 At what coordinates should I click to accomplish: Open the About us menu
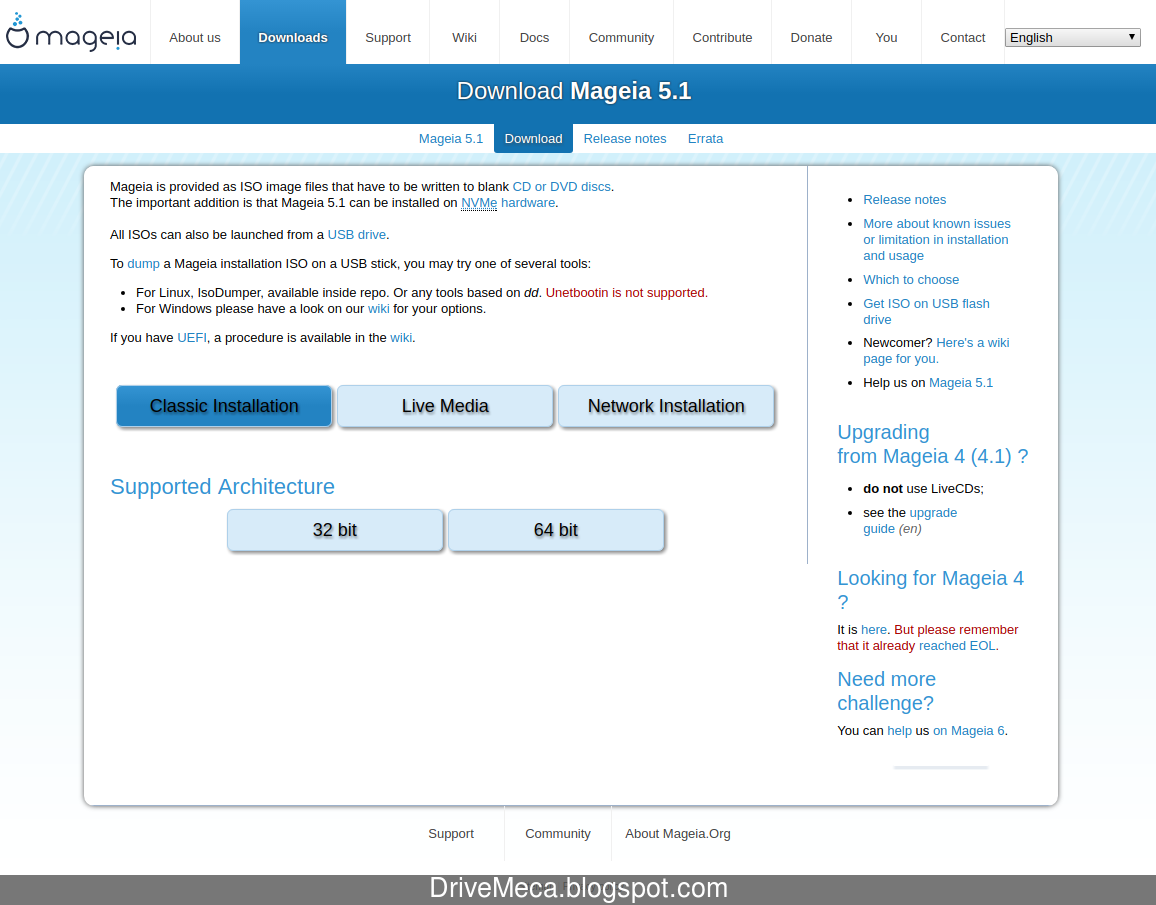[x=195, y=38]
